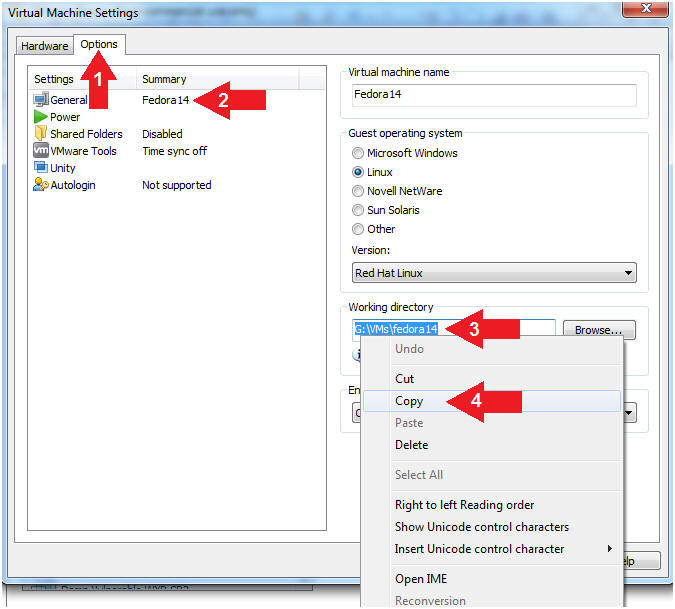The image size is (675, 609).
Task: Click the 'Disabled' summary for Shared Folders
Action: (x=162, y=134)
